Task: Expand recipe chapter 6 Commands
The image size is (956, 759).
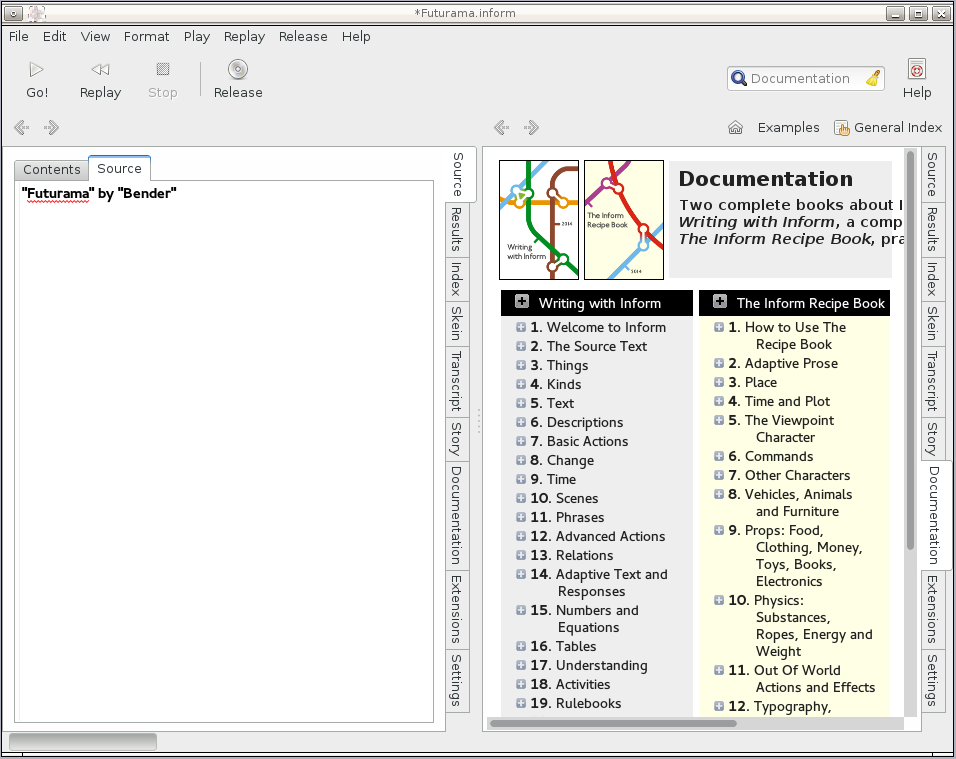Action: (x=719, y=457)
